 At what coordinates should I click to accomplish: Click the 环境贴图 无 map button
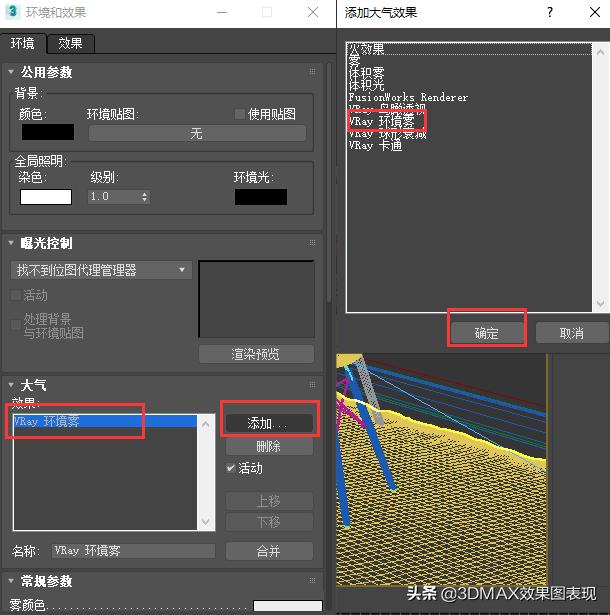[197, 133]
